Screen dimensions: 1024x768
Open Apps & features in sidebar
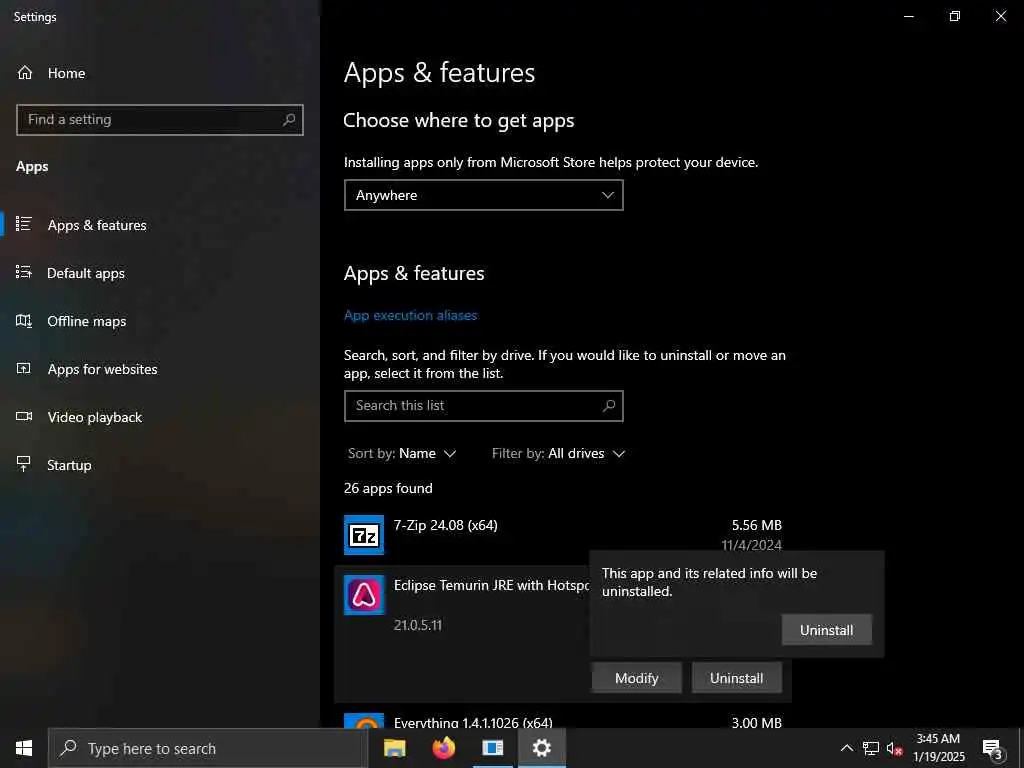coord(97,225)
